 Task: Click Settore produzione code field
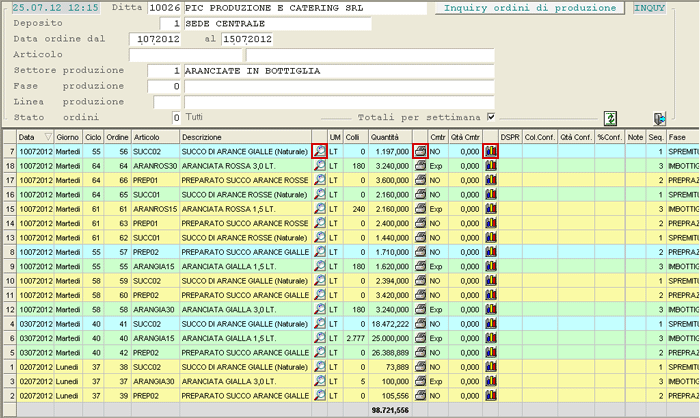point(164,71)
